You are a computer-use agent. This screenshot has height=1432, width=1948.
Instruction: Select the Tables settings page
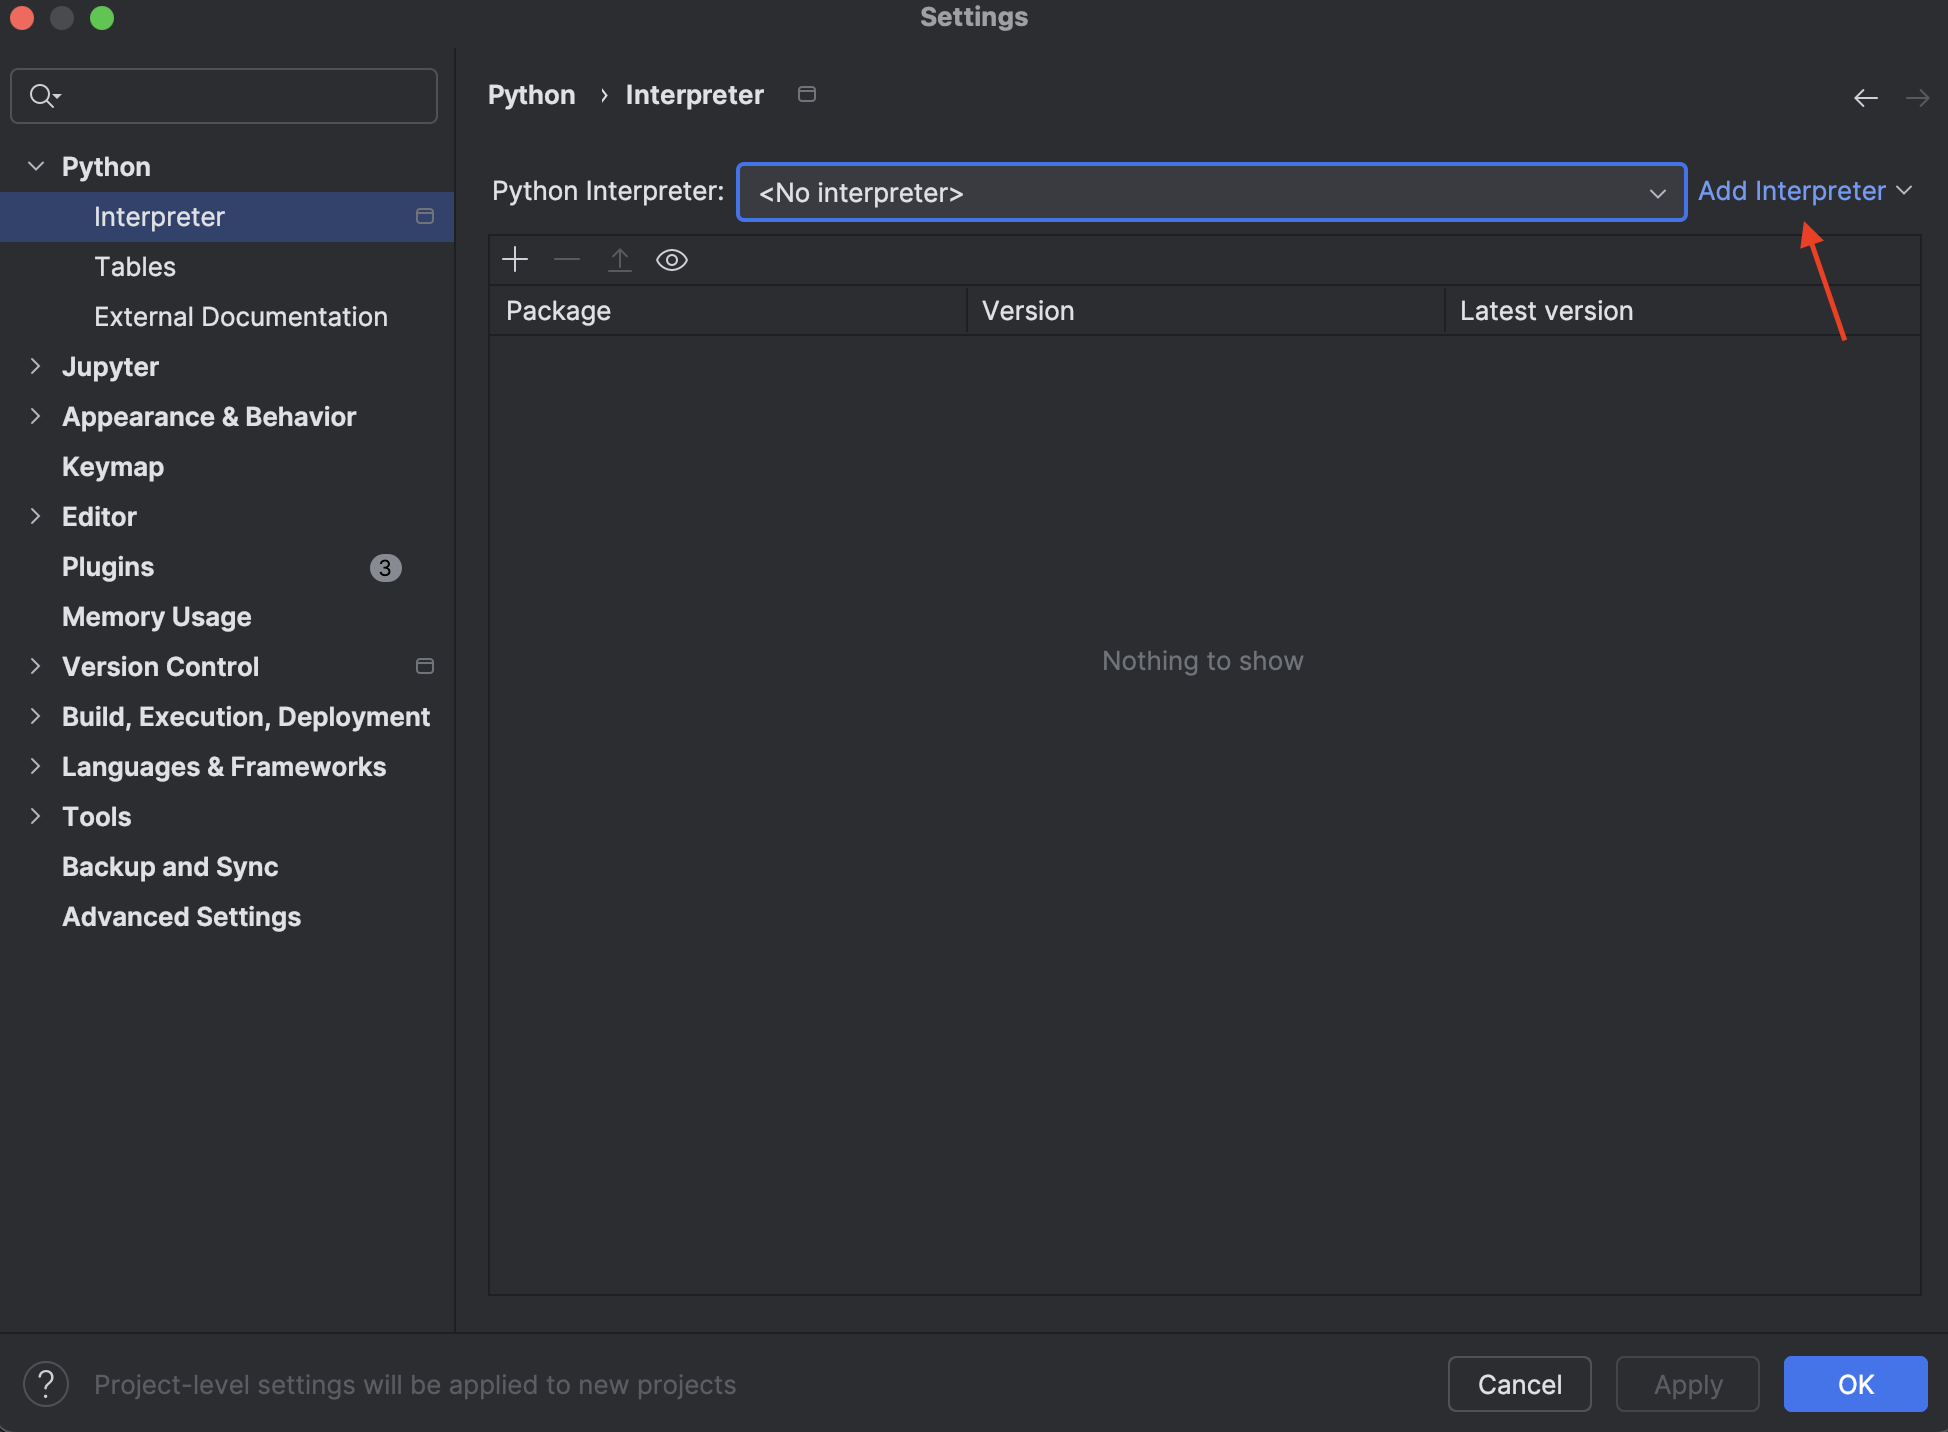134,266
